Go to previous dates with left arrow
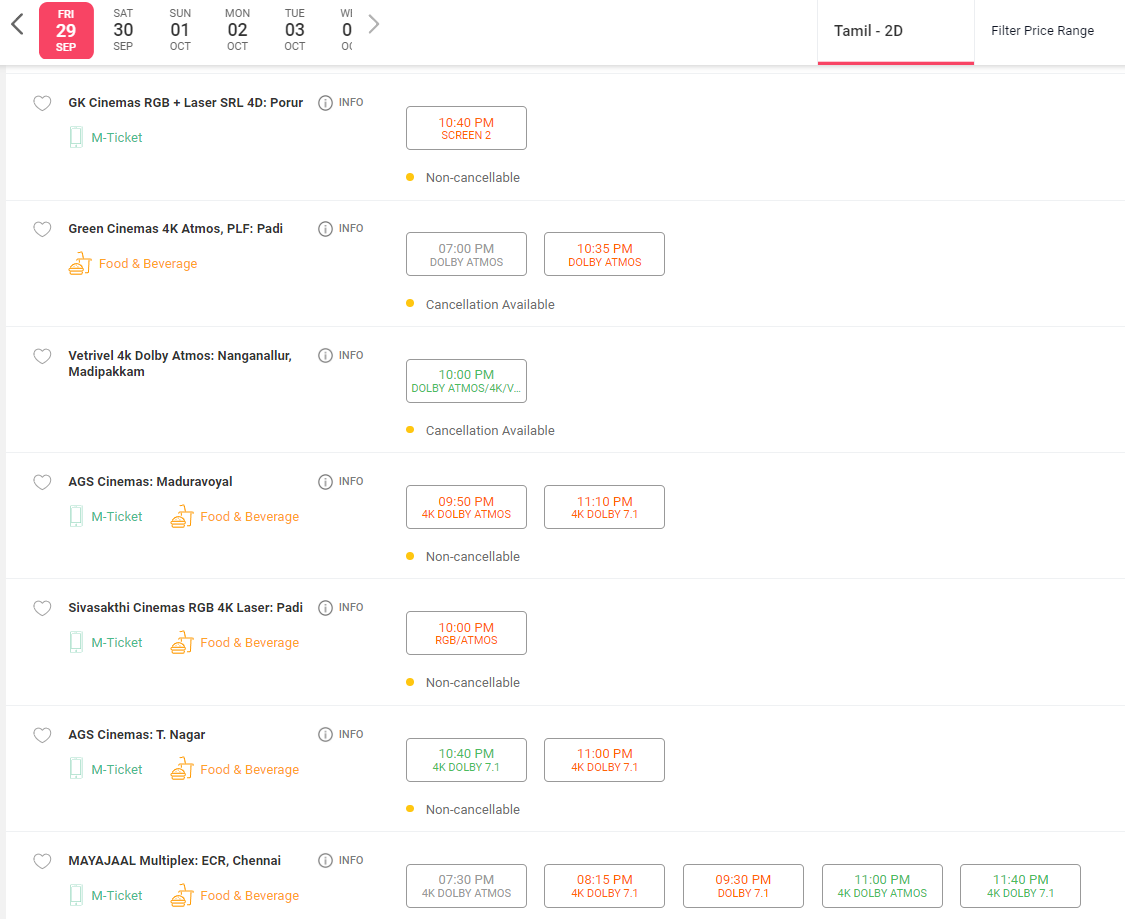Screen dimensions: 1125x919 [x=17, y=24]
